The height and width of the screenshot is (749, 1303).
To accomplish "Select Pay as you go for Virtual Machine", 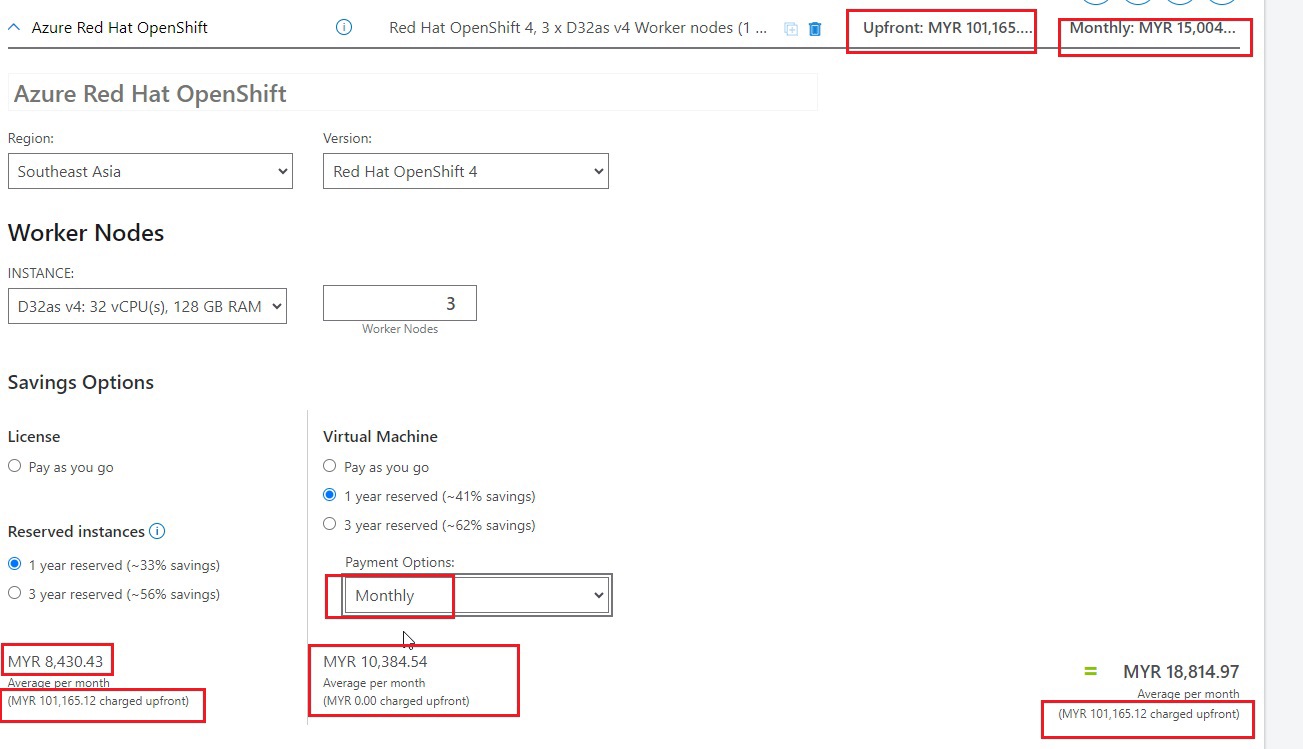I will click(x=329, y=465).
